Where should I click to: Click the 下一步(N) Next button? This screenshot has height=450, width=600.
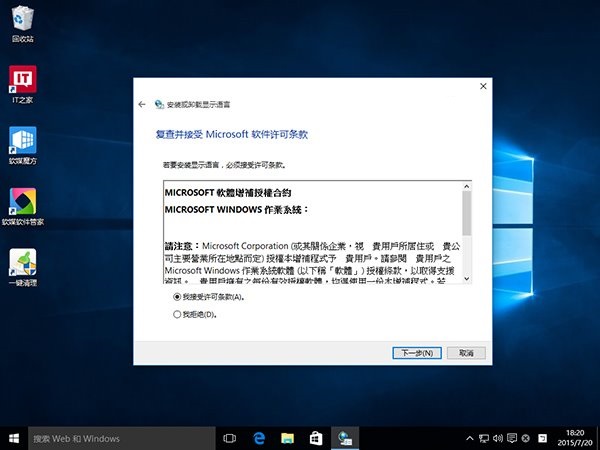[417, 353]
